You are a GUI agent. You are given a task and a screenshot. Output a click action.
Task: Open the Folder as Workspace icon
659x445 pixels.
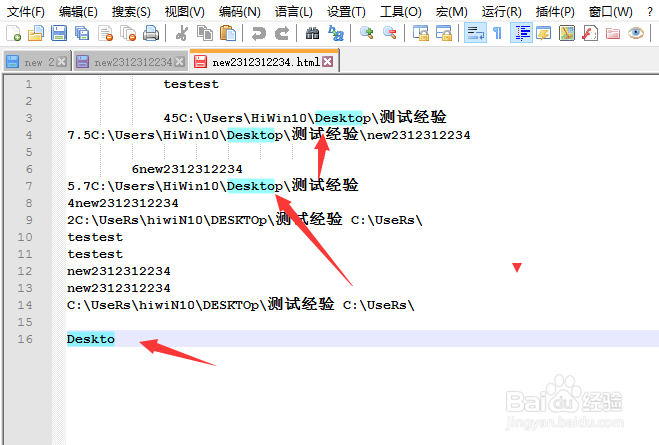[x=613, y=33]
